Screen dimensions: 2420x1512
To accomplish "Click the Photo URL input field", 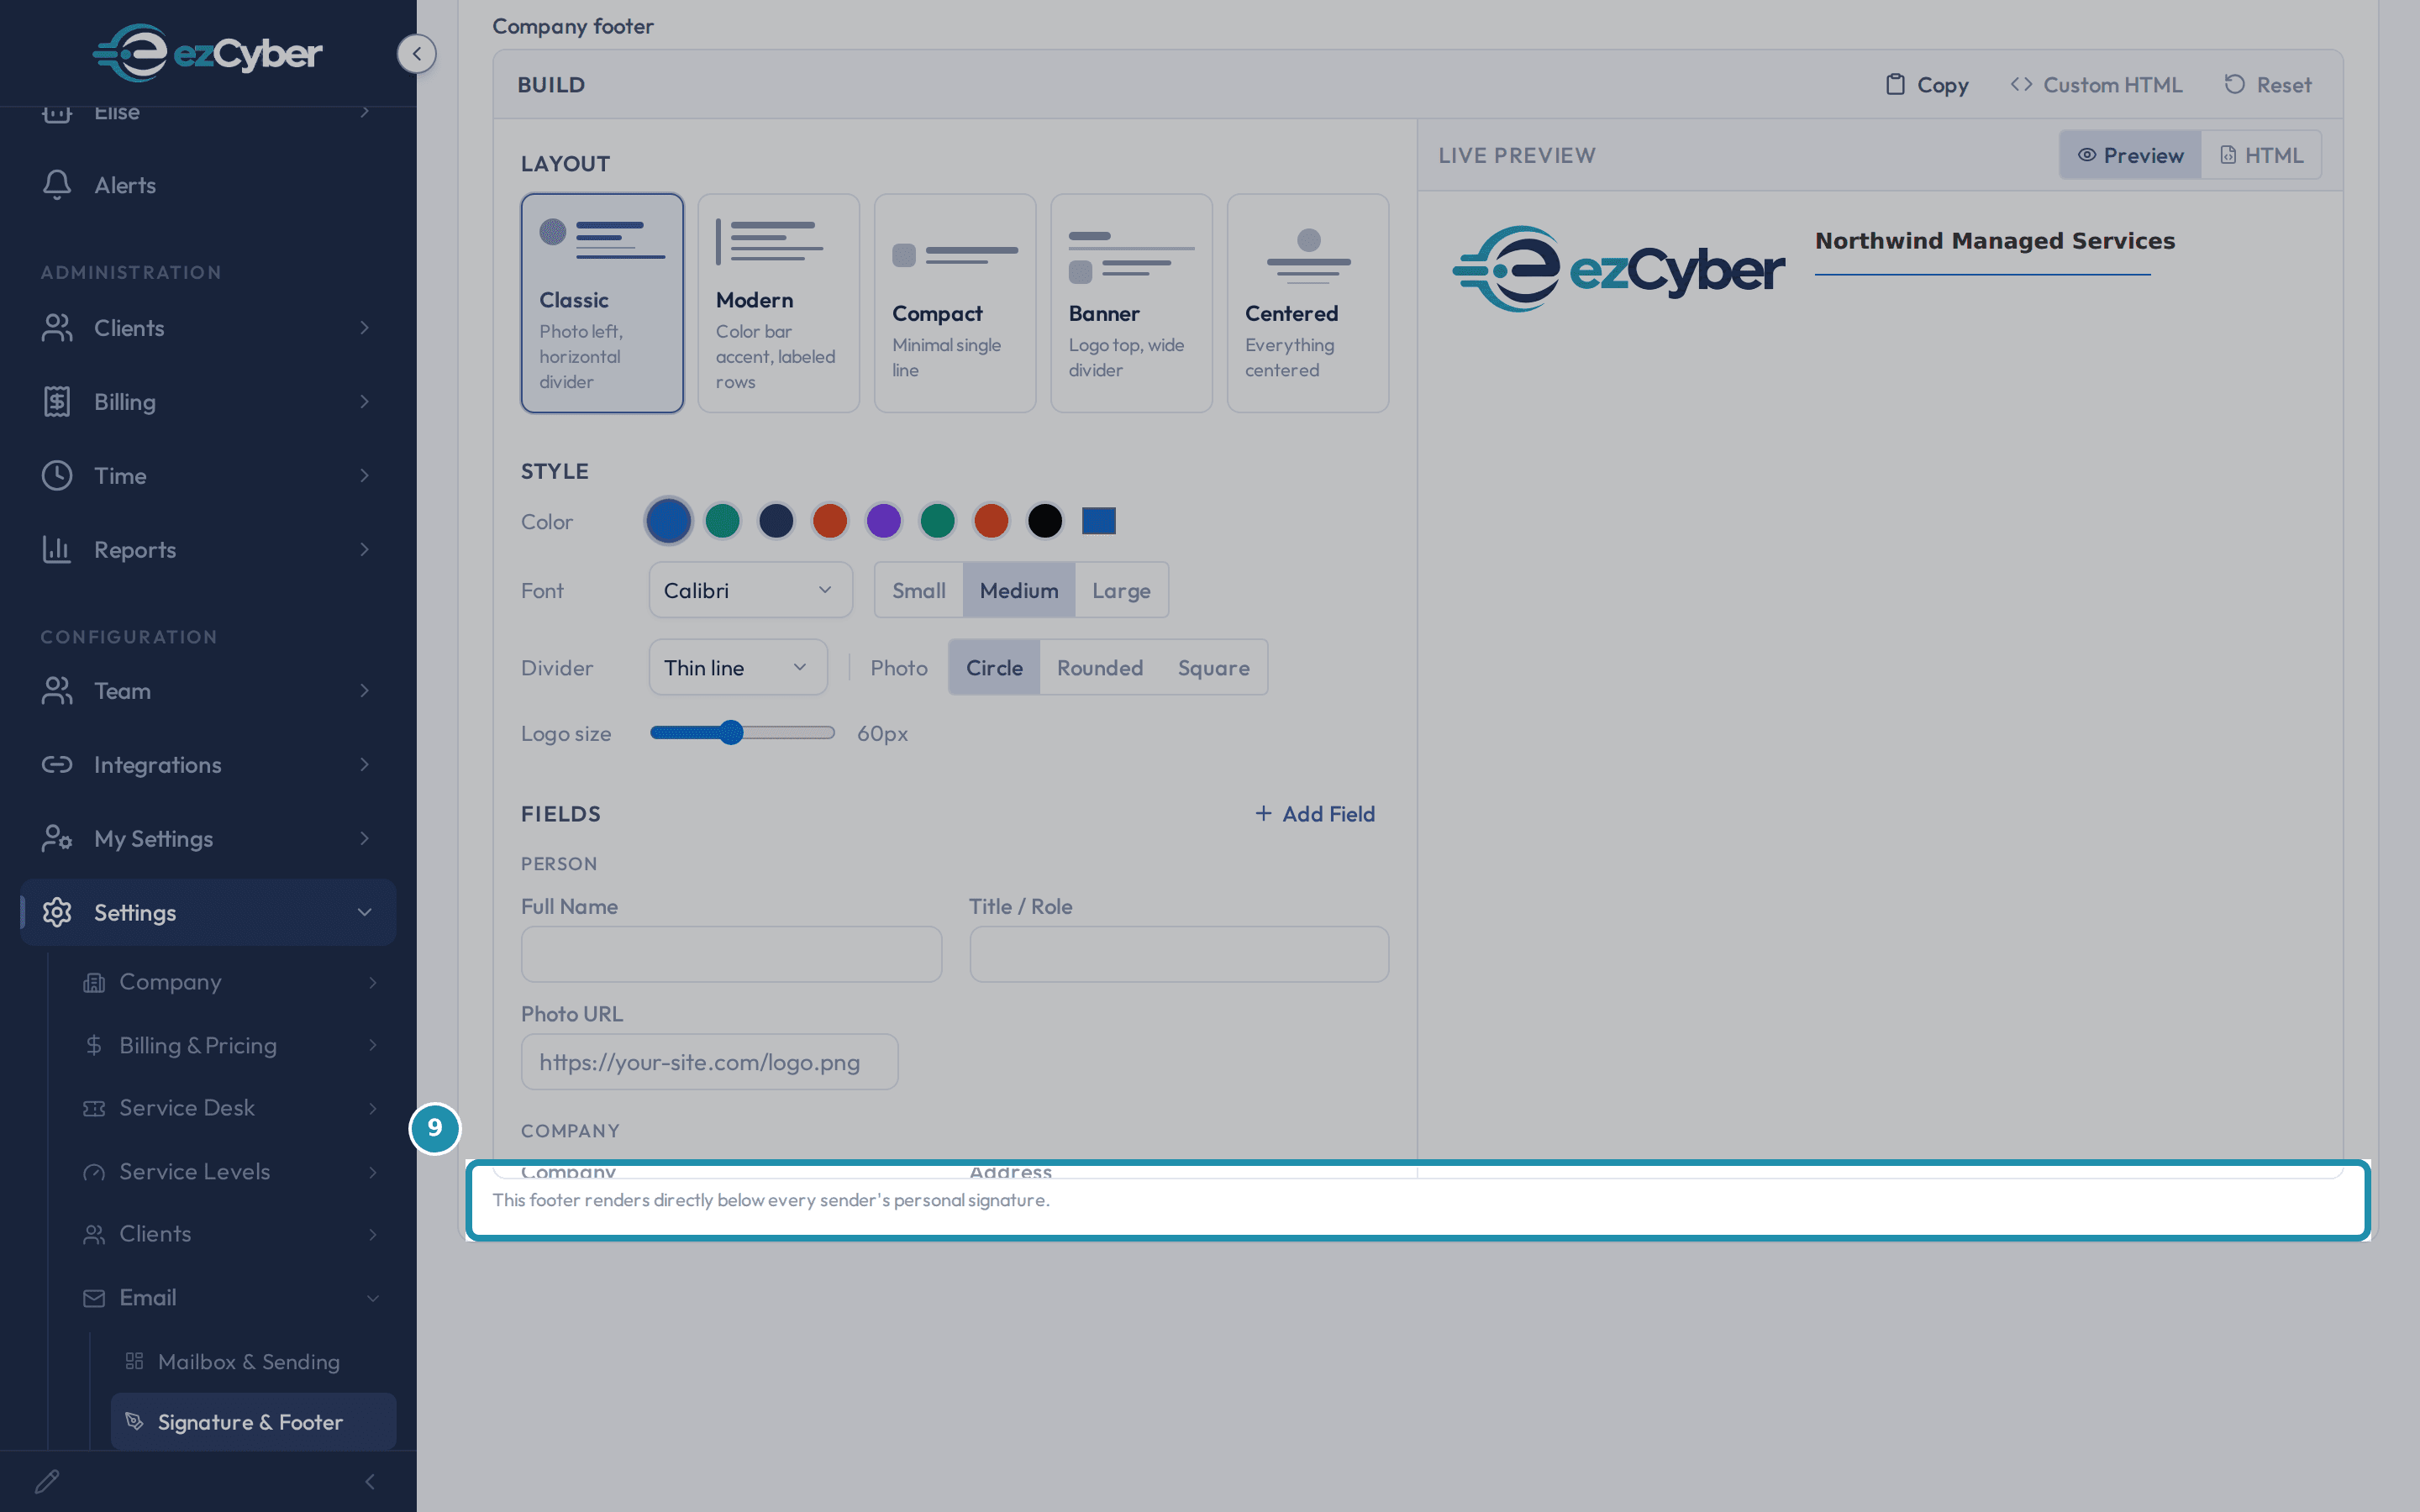I will 709,1062.
